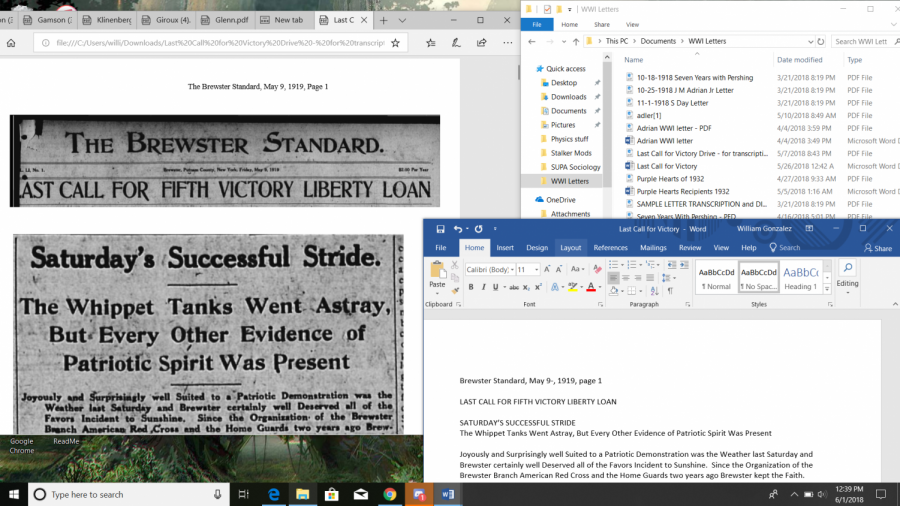Screen dimensions: 900x506
Task: Click the Edge address bar
Action: (x=220, y=43)
